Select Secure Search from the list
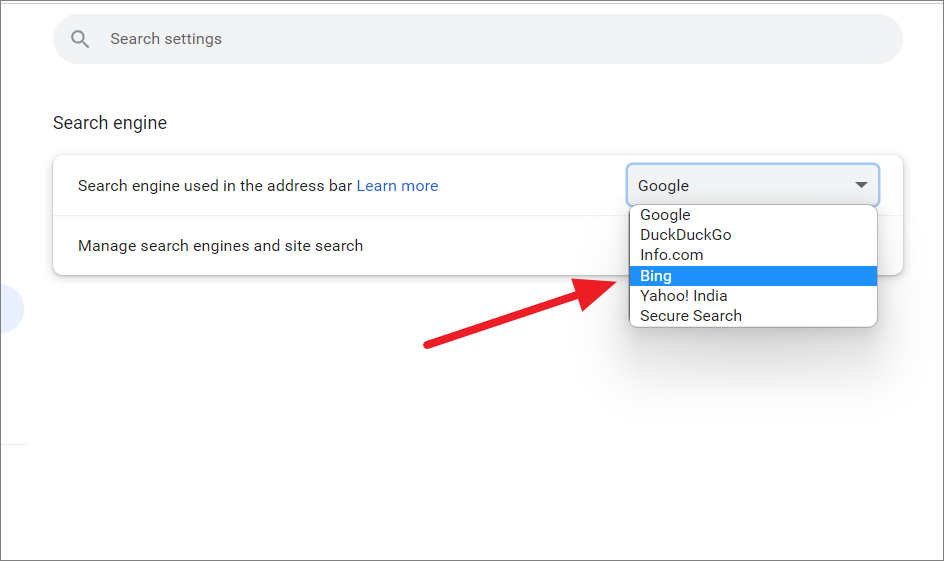 (x=753, y=316)
